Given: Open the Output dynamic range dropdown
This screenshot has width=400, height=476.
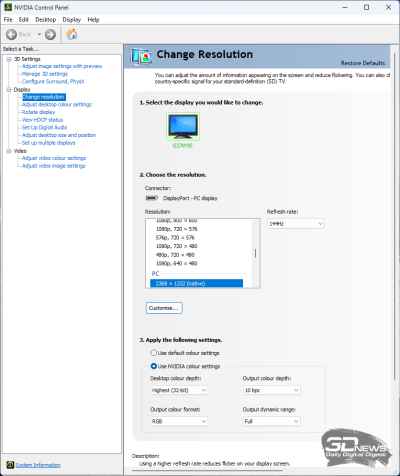Looking at the screenshot, I should point(272,421).
